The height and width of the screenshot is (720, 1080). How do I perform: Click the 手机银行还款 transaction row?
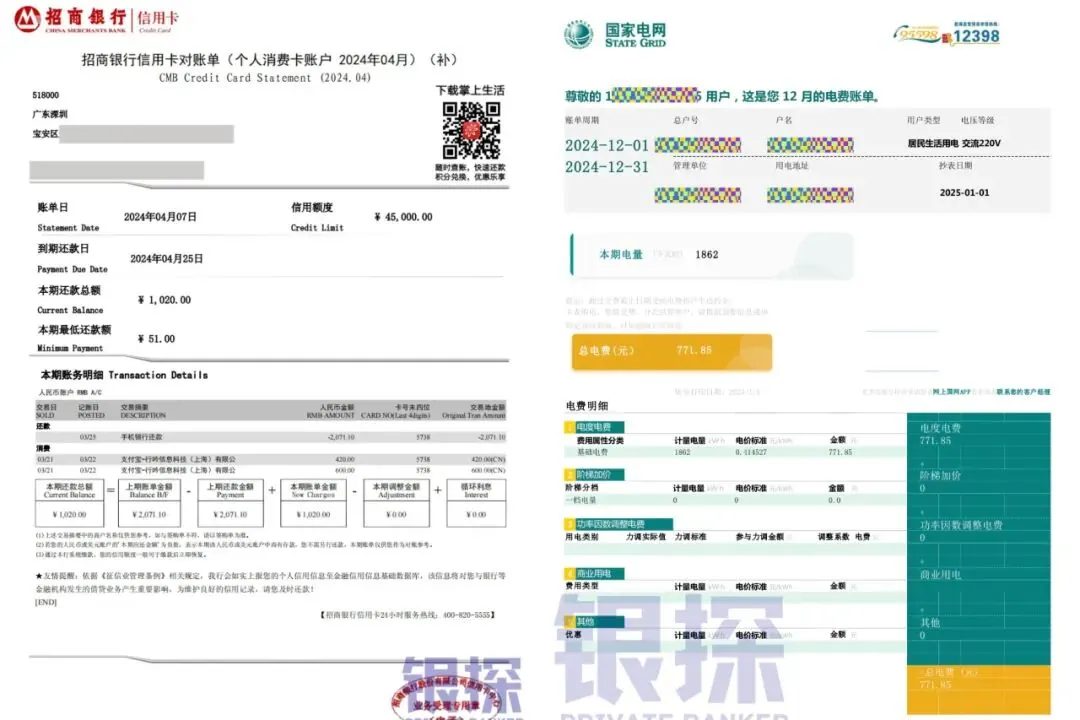point(271,437)
